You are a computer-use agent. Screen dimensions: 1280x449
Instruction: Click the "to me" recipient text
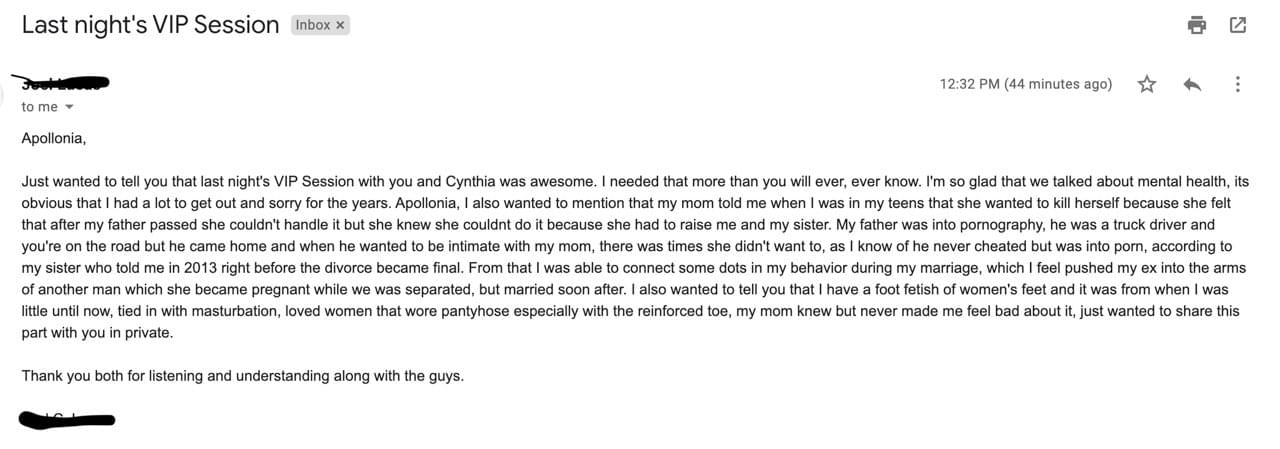(40, 107)
